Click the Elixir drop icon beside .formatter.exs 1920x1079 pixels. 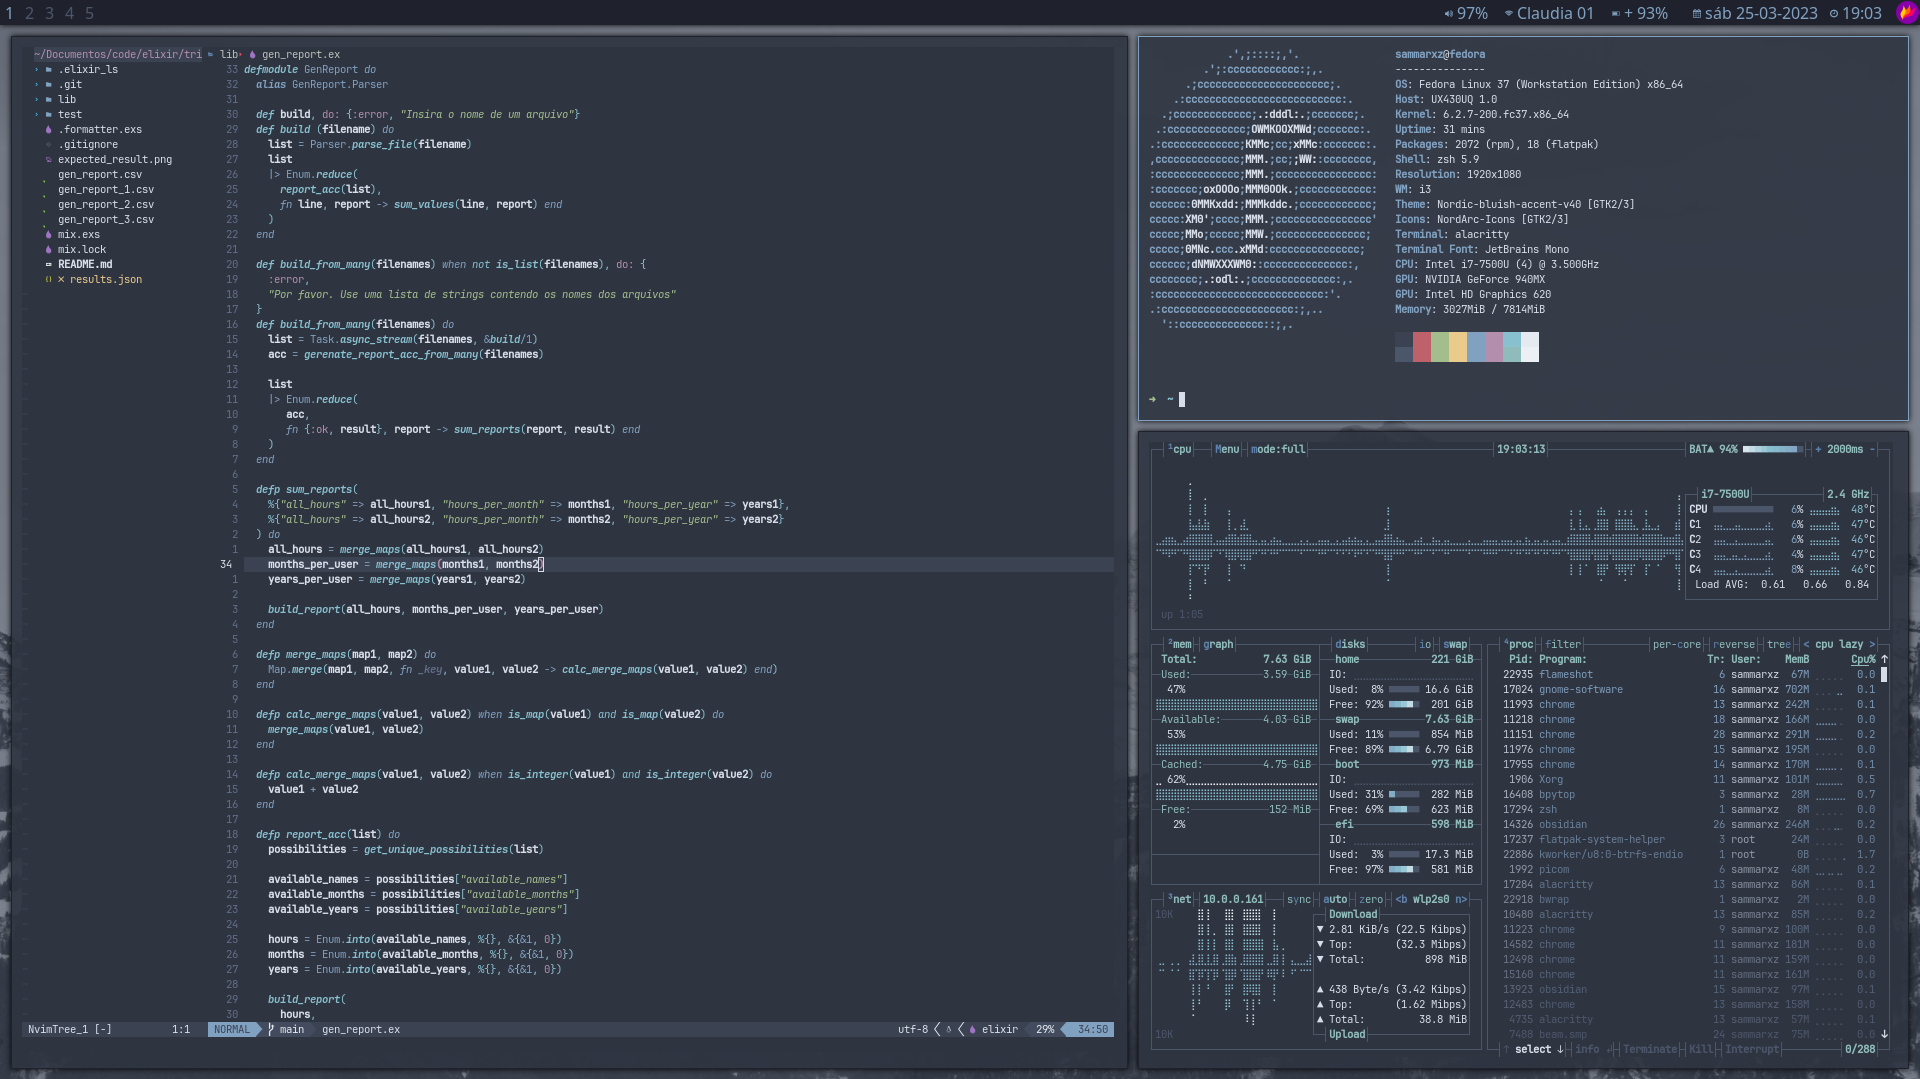tap(48, 130)
